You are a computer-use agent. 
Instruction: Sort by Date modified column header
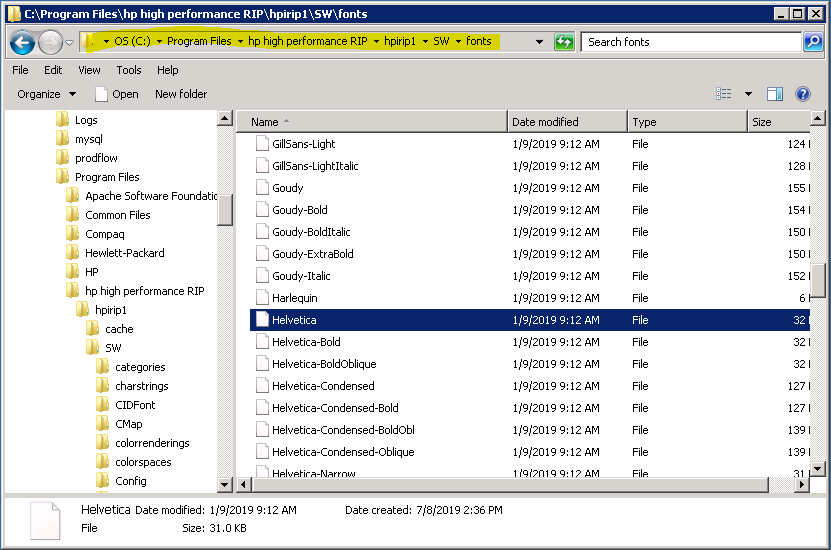click(568, 122)
